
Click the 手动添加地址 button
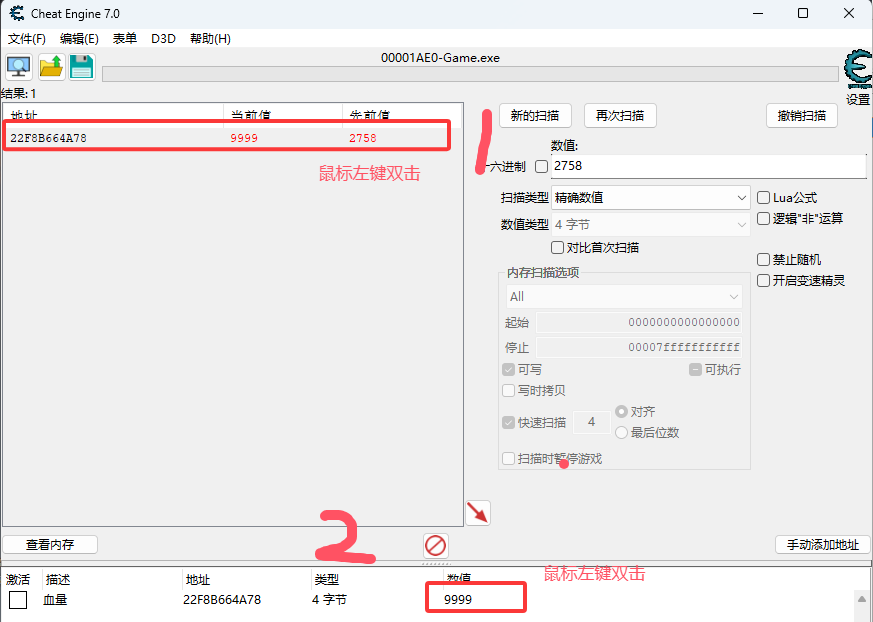[822, 545]
